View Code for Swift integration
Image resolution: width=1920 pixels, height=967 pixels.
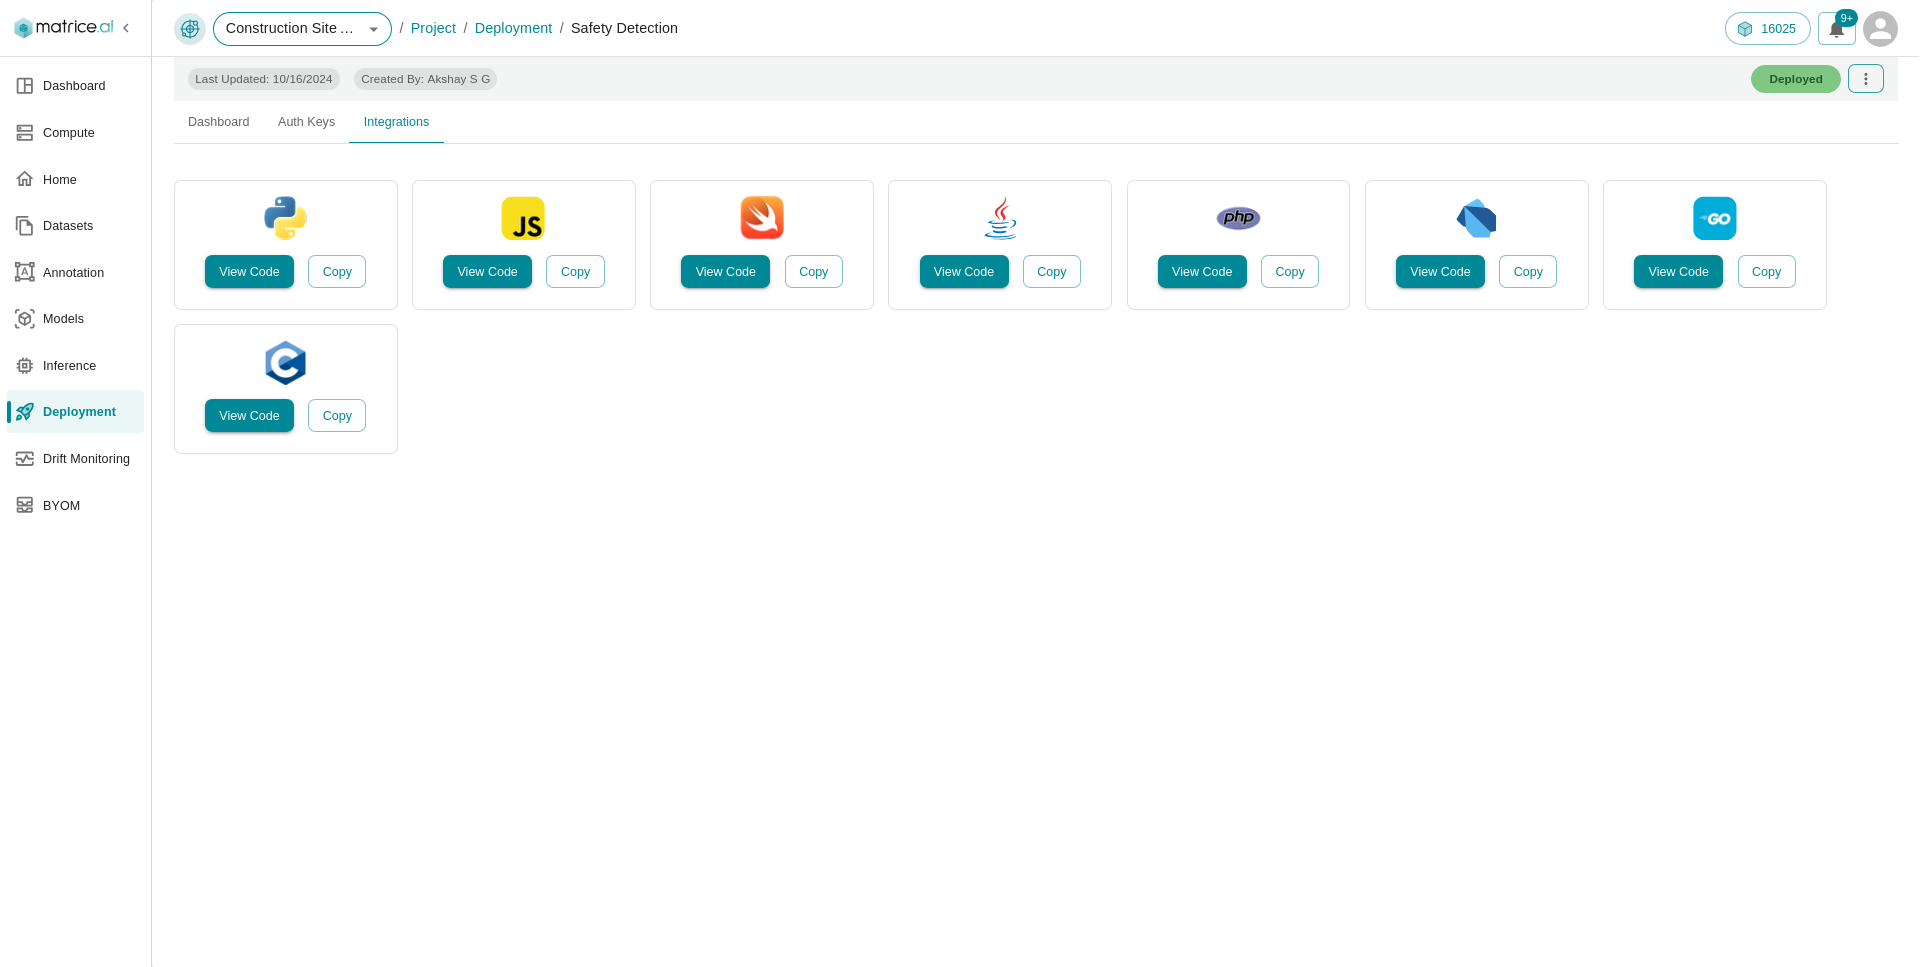725,272
